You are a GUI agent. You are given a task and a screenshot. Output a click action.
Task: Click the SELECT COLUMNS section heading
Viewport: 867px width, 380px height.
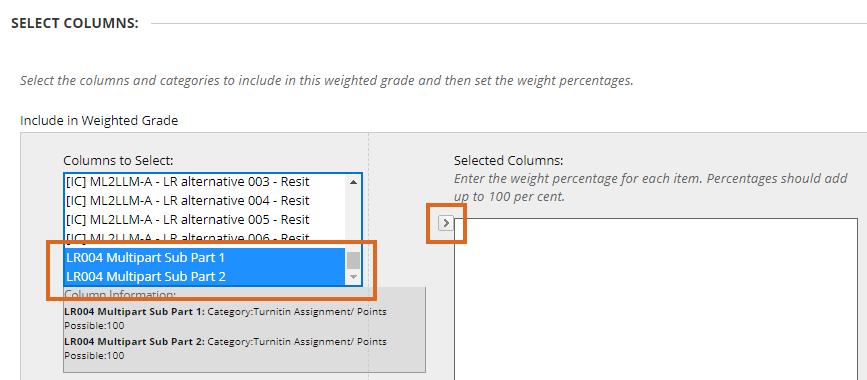pos(75,23)
